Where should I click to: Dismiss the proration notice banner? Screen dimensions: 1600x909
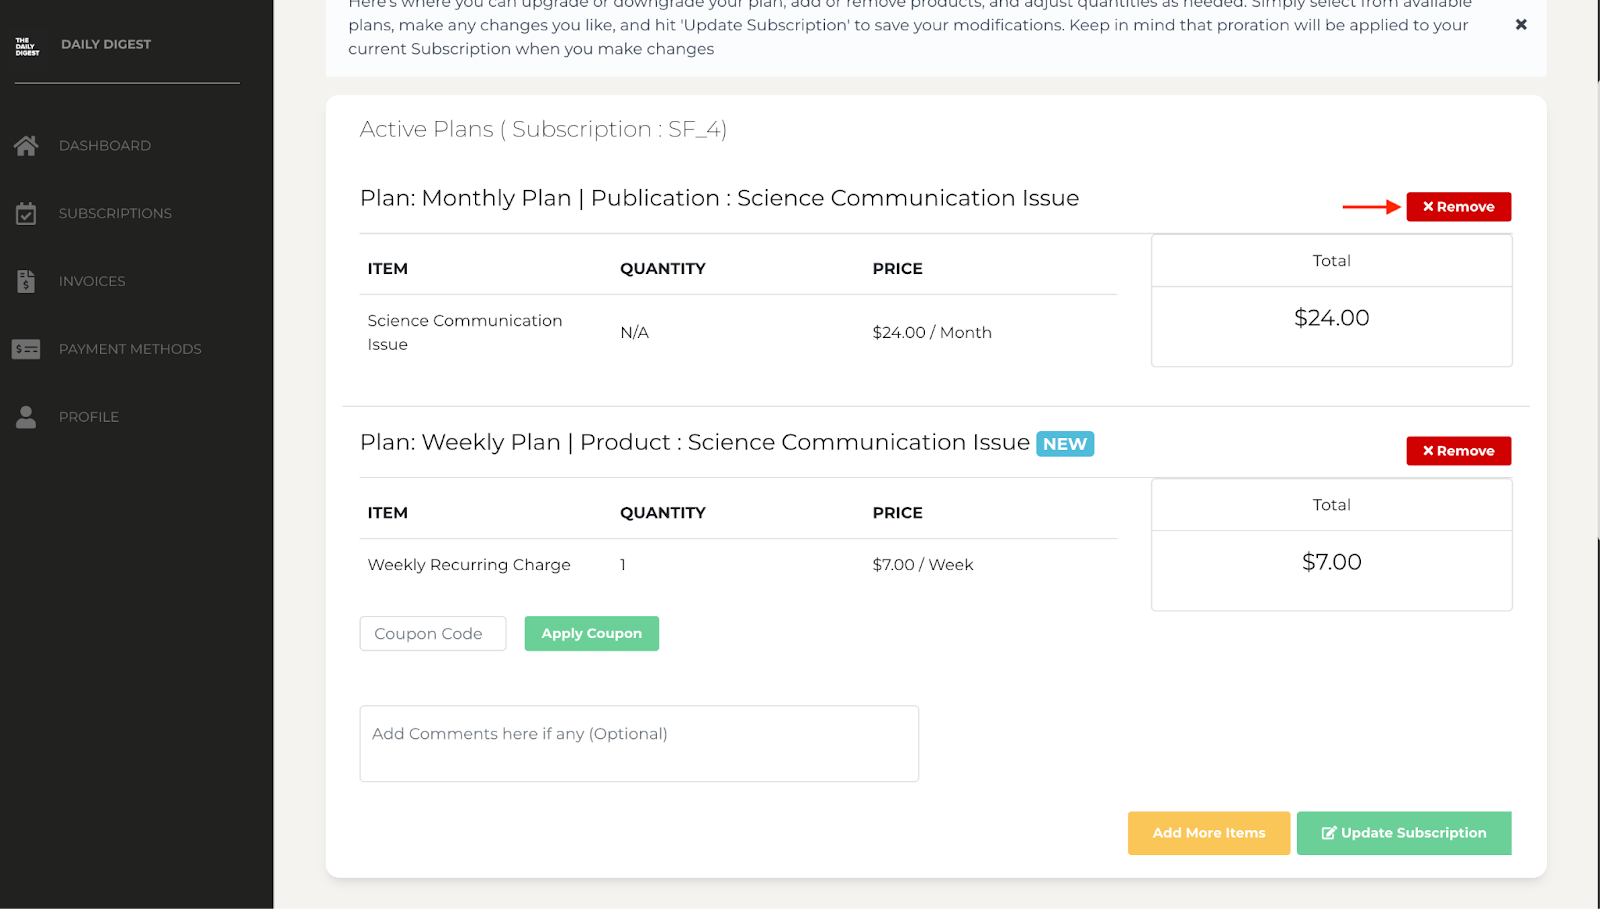click(x=1521, y=24)
